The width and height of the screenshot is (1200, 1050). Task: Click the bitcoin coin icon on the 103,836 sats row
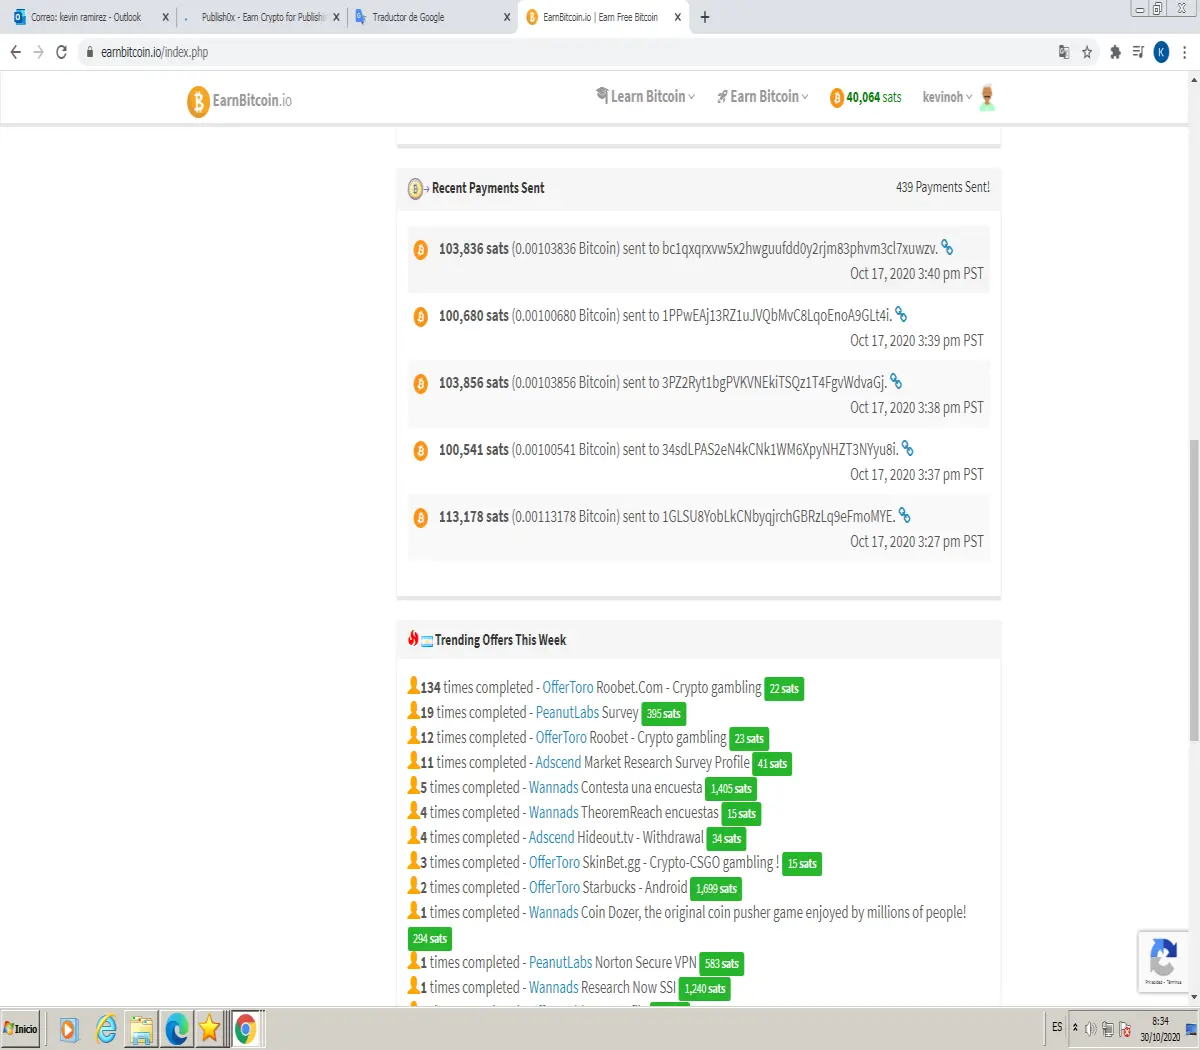421,249
